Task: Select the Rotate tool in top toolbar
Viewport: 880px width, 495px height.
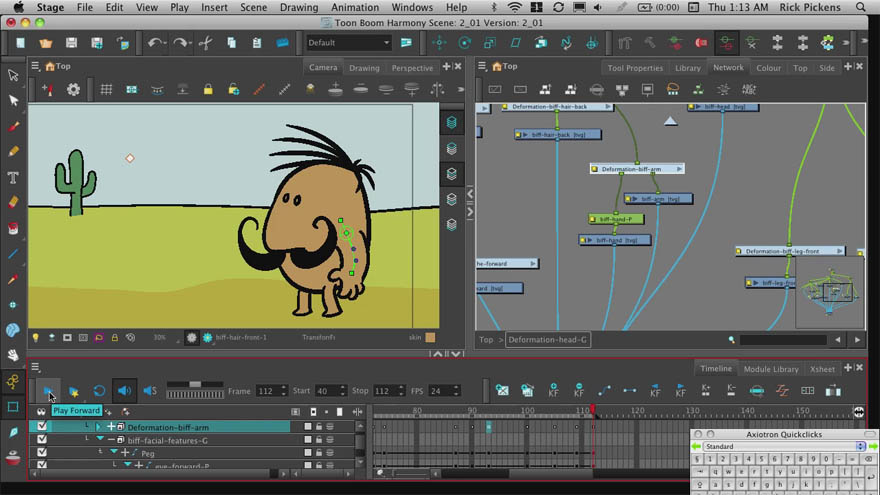Action: click(464, 43)
